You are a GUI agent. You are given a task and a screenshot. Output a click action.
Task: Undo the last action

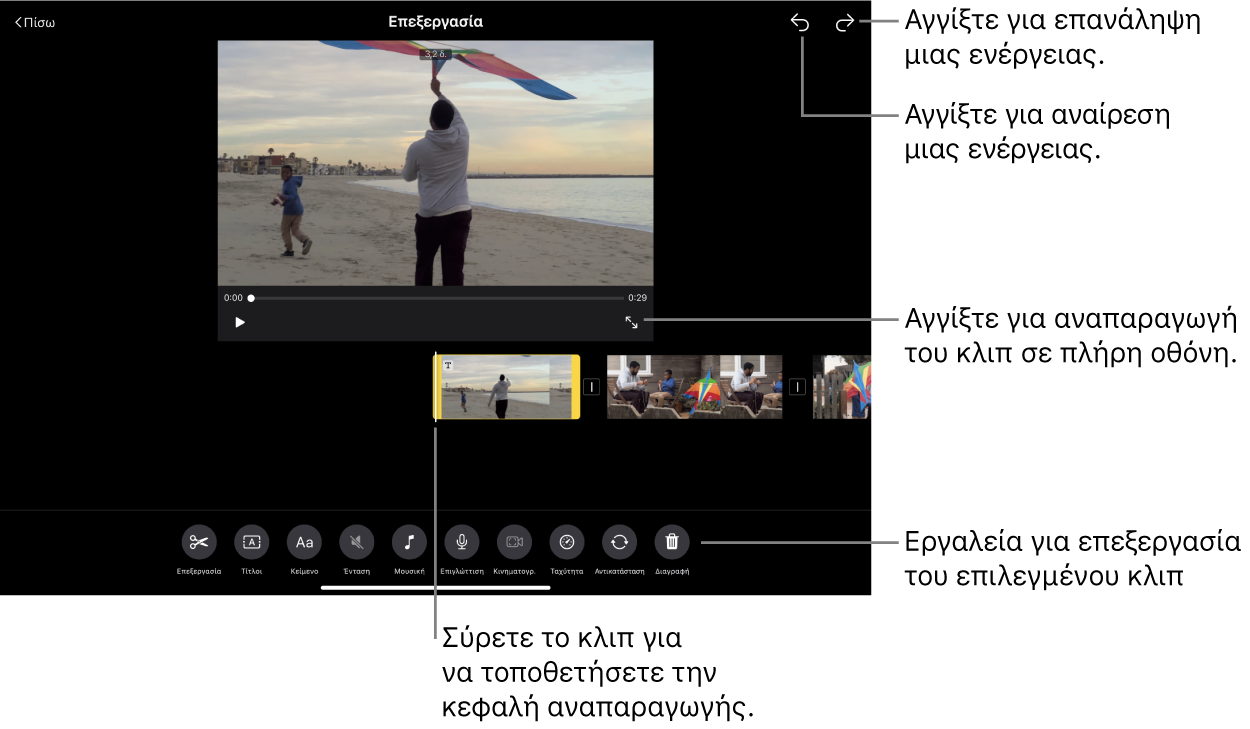(x=800, y=23)
